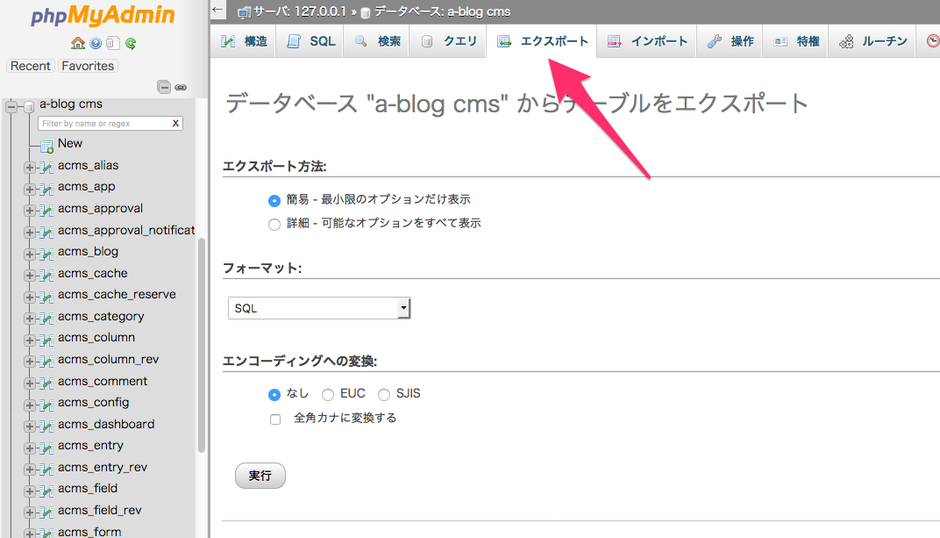The height and width of the screenshot is (538, 940).
Task: Expand the acms_alias table node
Action: pyautogui.click(x=30, y=166)
